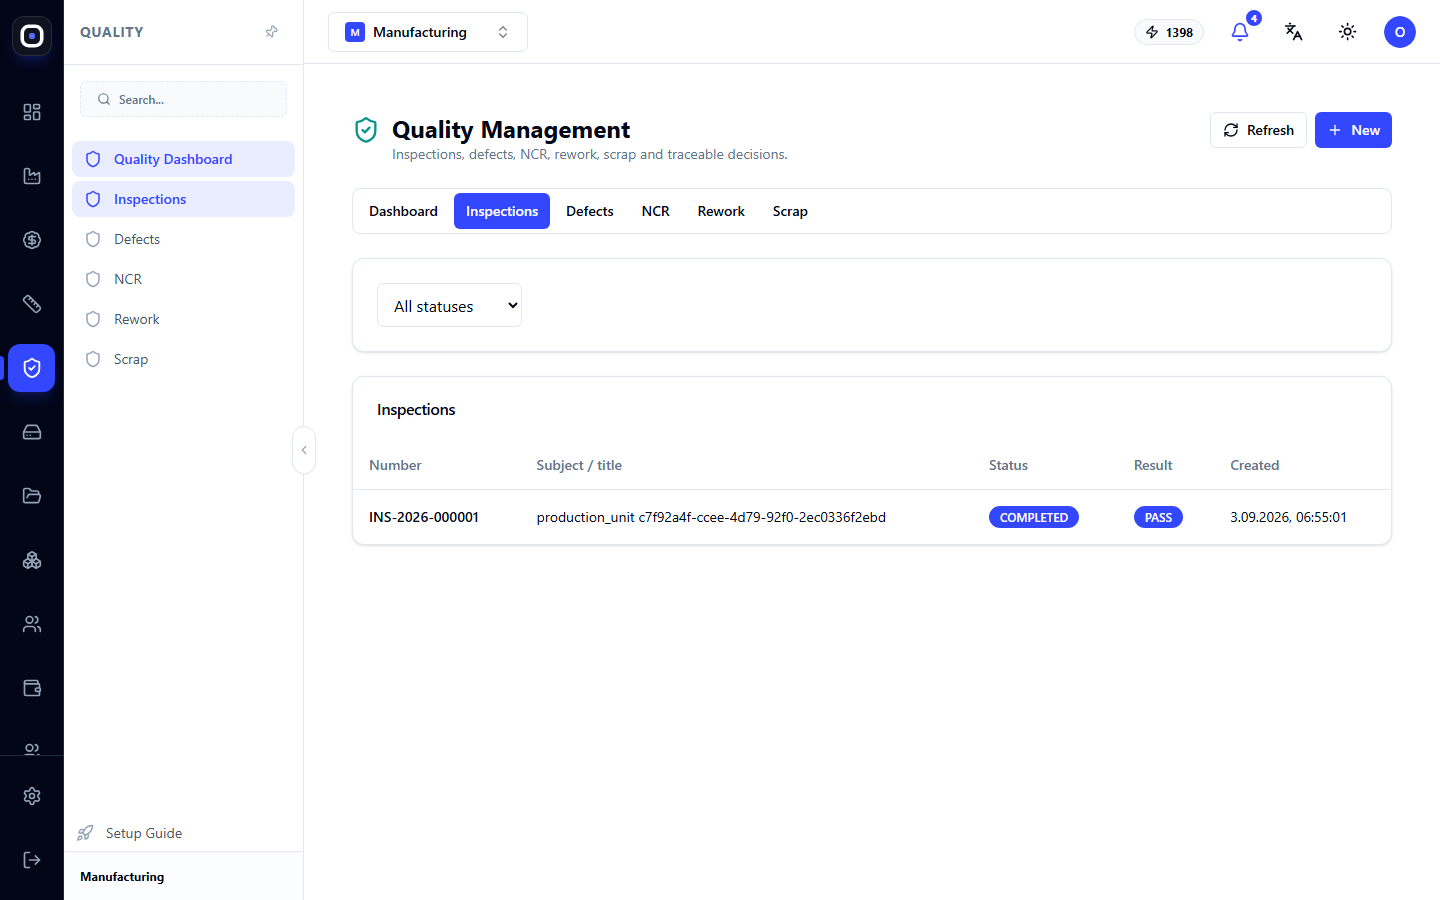
Task: Toggle the light/dark theme sun icon
Action: point(1348,32)
